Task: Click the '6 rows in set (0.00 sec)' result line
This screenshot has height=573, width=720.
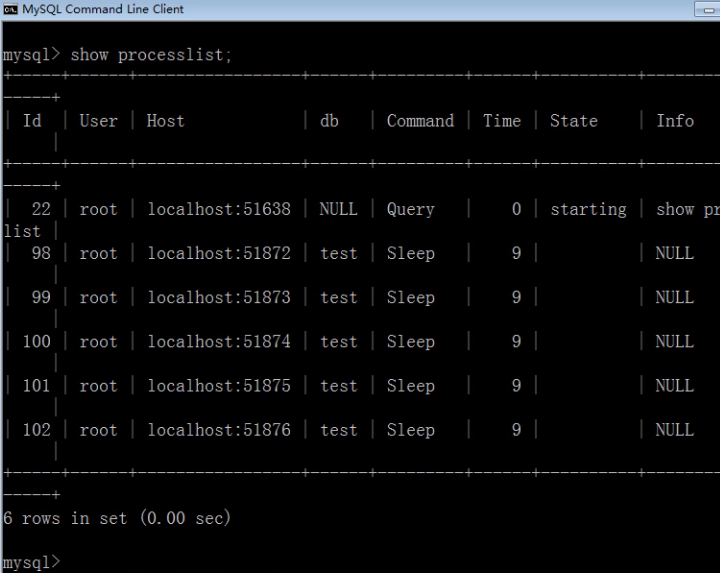Action: [x=117, y=518]
